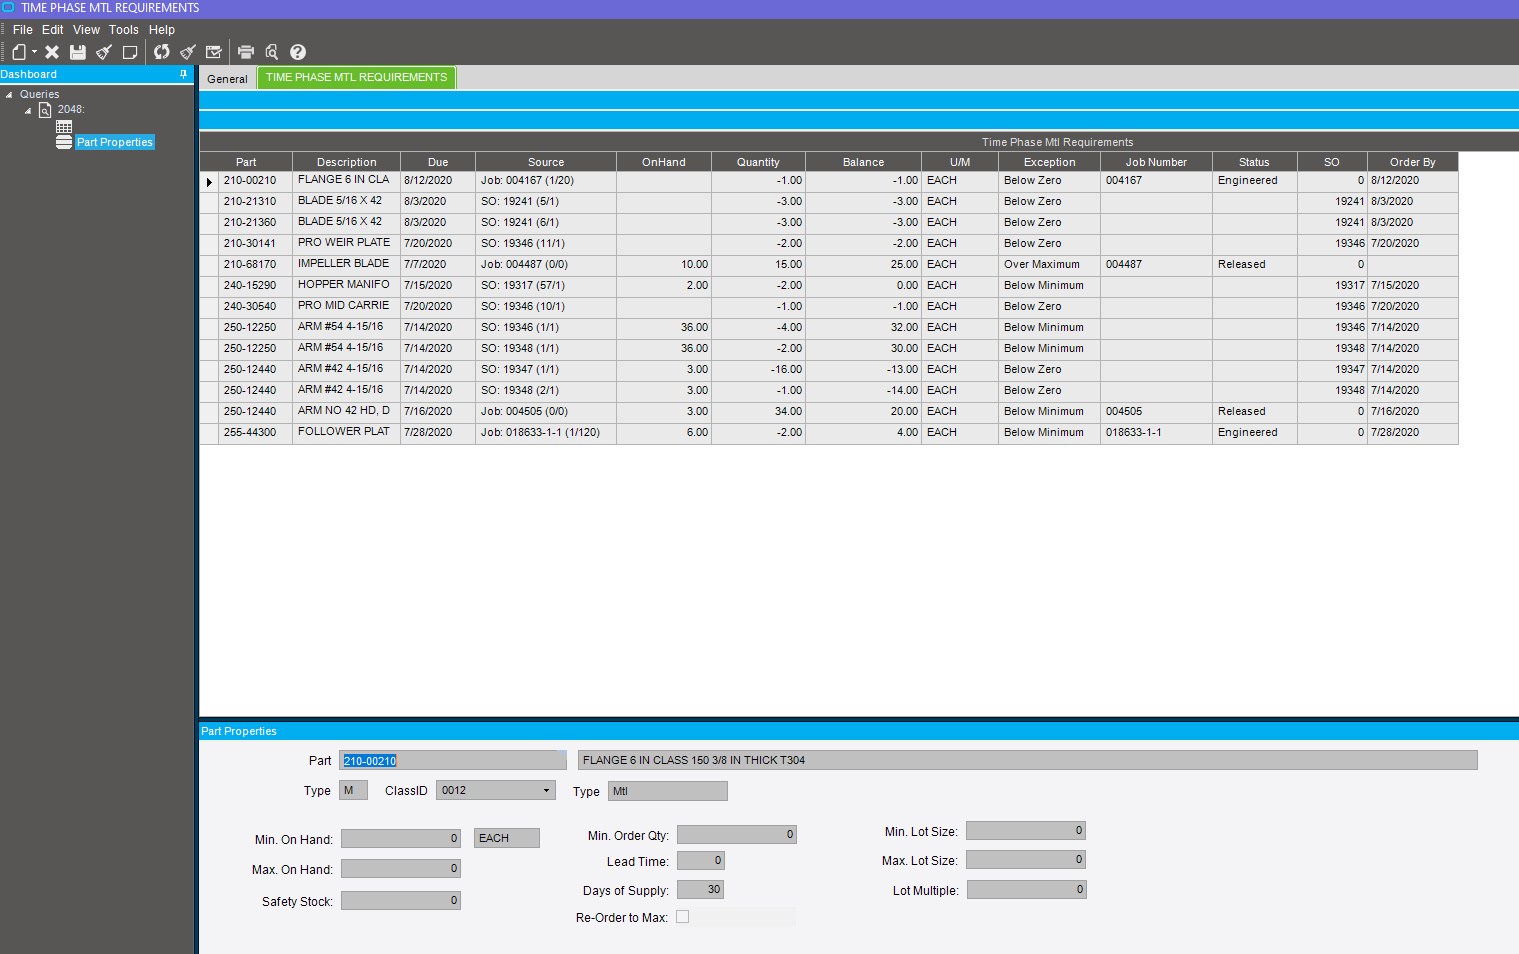Select Part Properties in Dashboard tree
The height and width of the screenshot is (954, 1519).
point(114,142)
